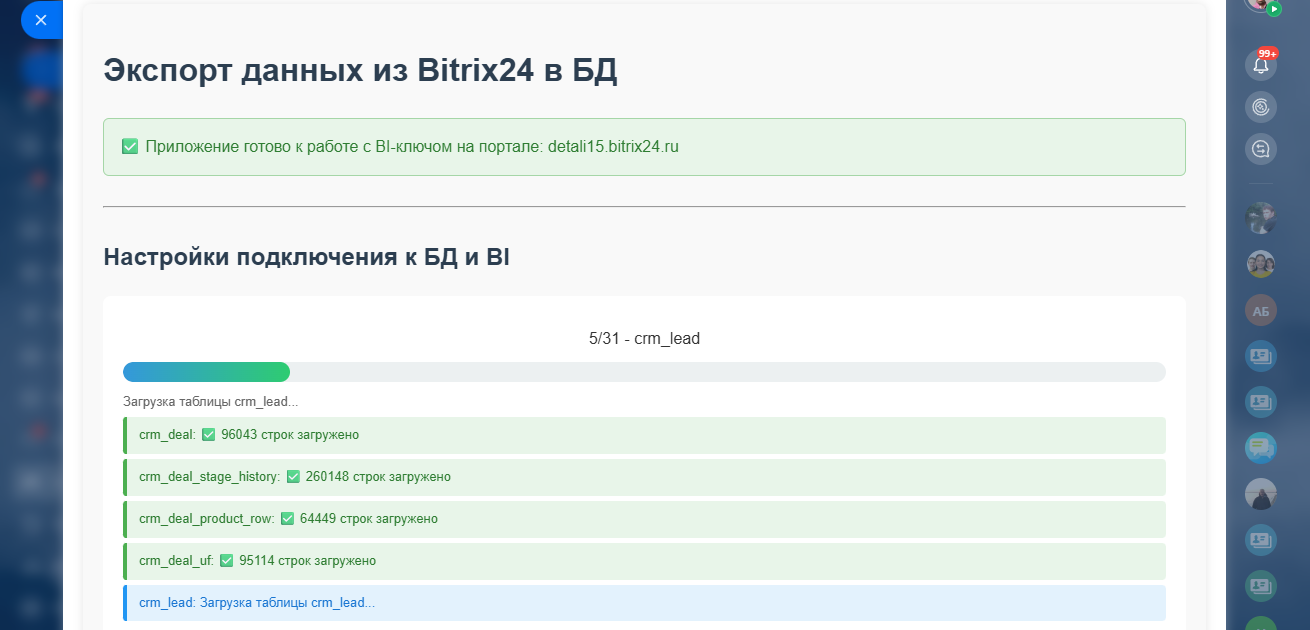
Task: Open the green contact card icon
Action: pos(1261,586)
